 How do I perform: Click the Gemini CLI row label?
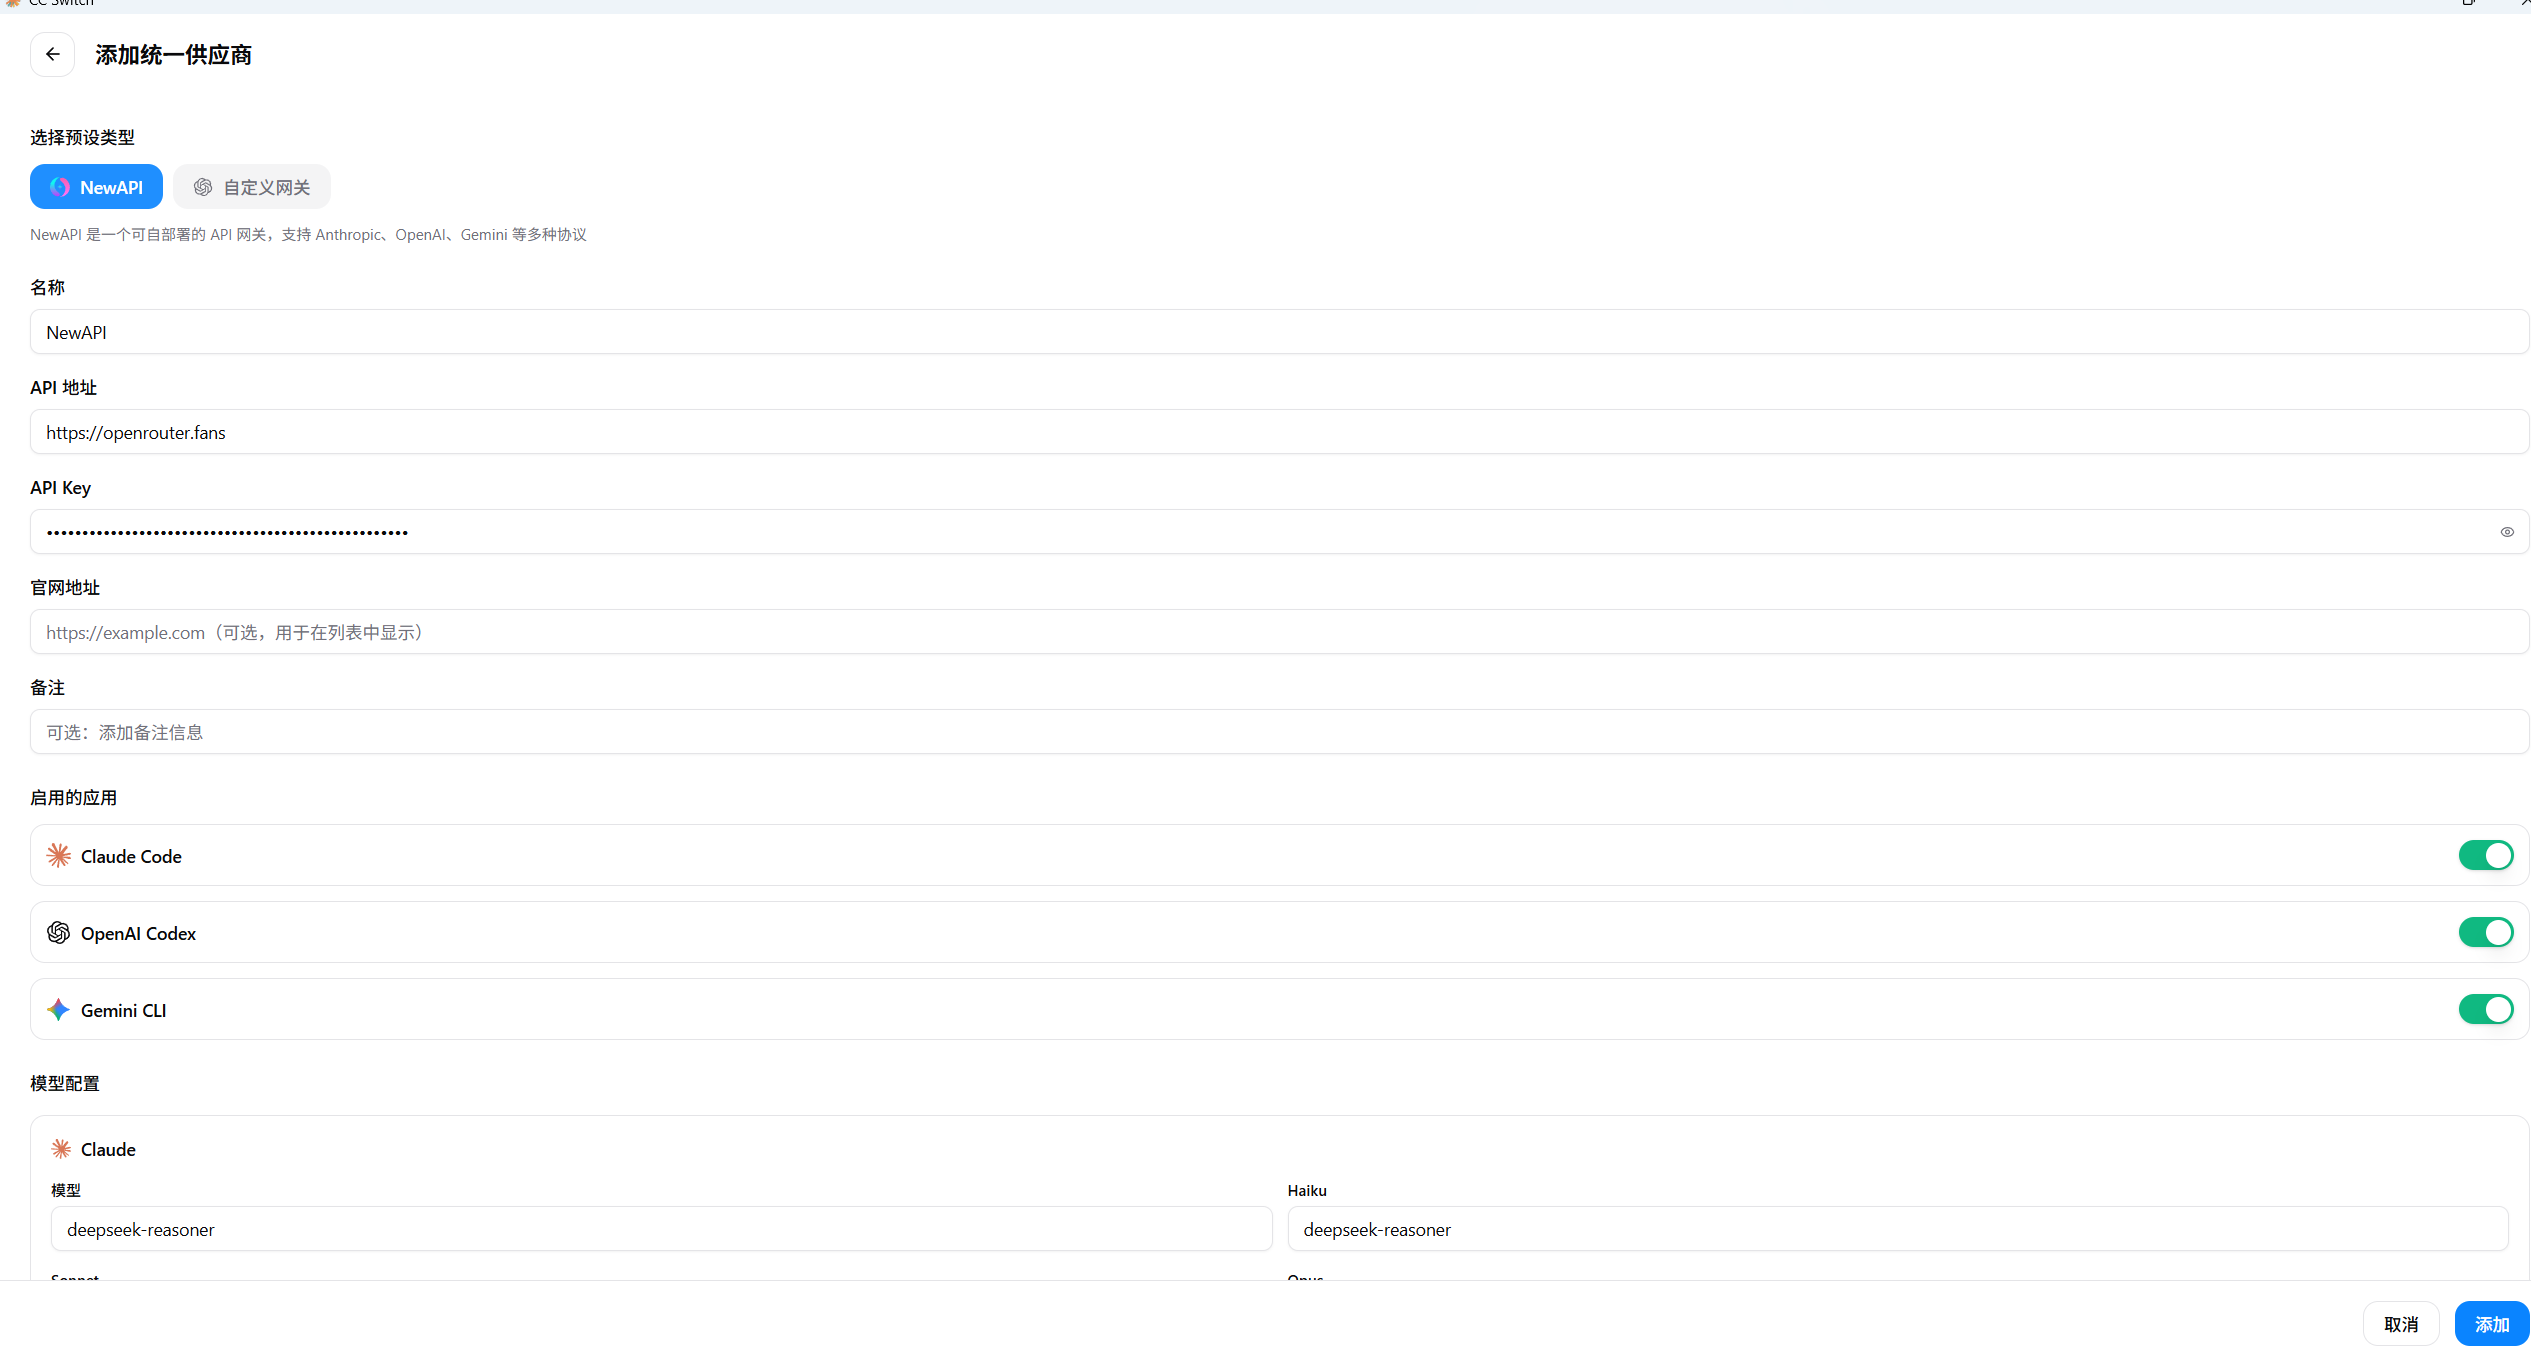[123, 1011]
